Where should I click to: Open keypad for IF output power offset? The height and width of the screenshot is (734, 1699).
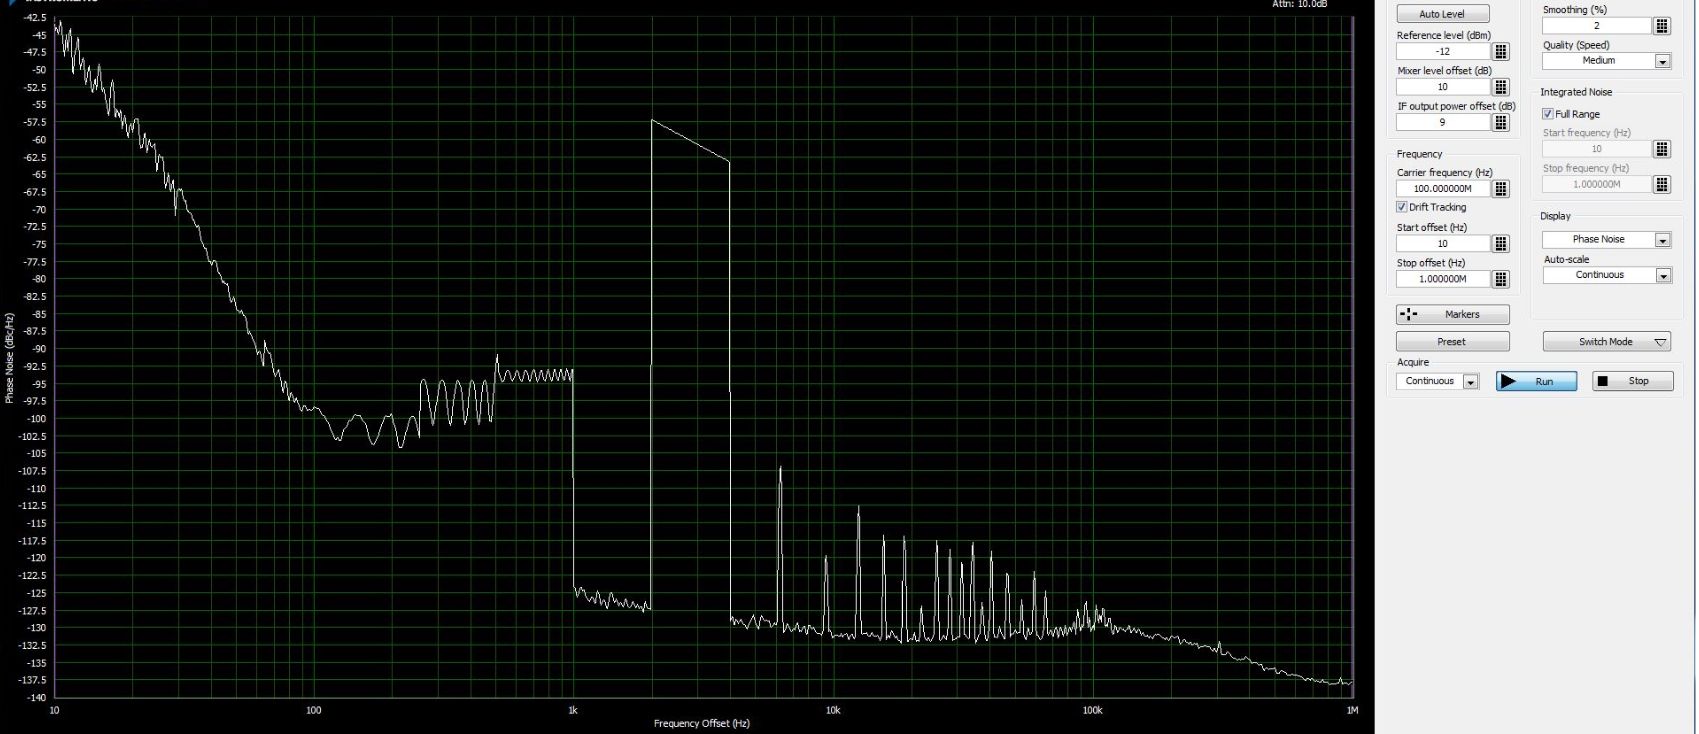[1500, 122]
